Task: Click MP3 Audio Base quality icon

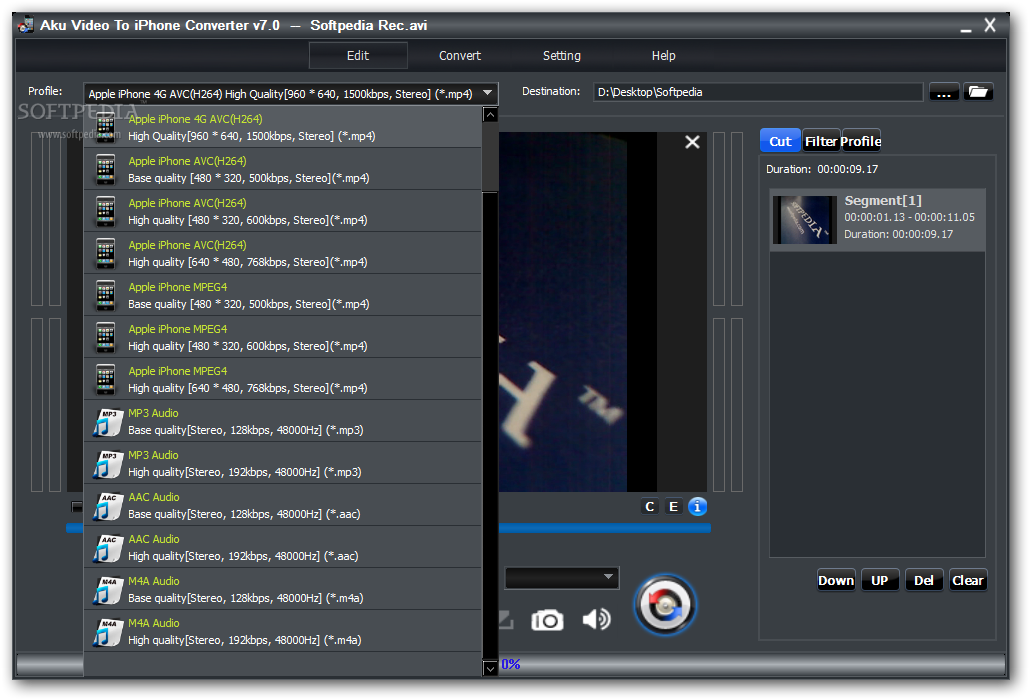Action: point(108,422)
